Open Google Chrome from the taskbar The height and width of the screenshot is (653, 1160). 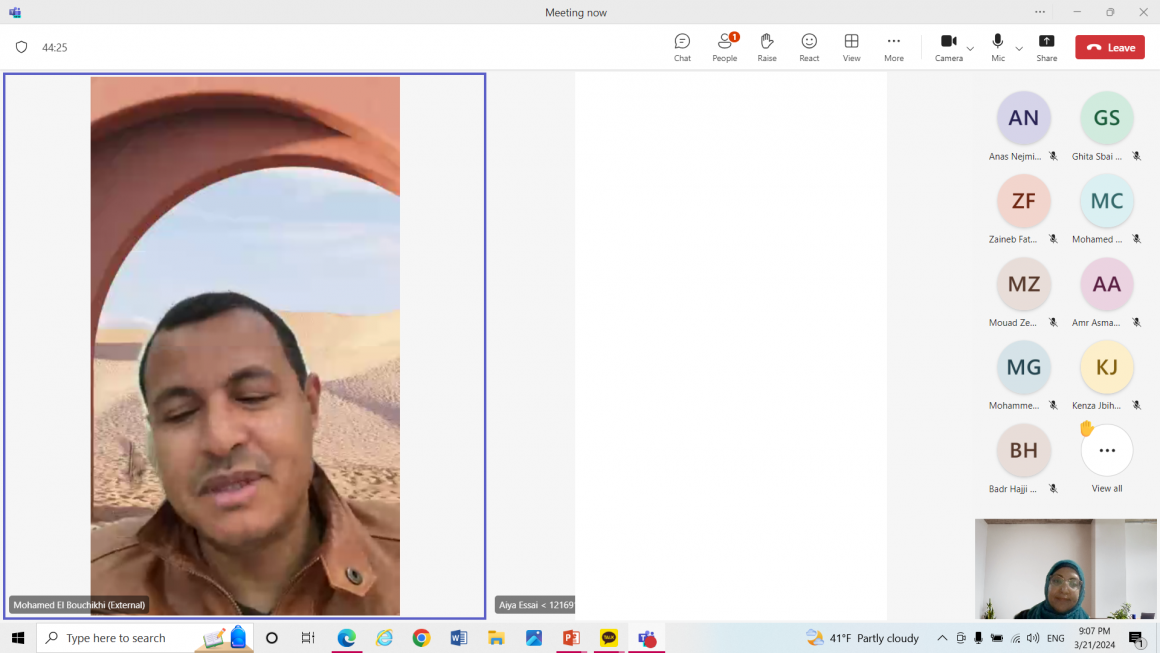click(x=421, y=637)
